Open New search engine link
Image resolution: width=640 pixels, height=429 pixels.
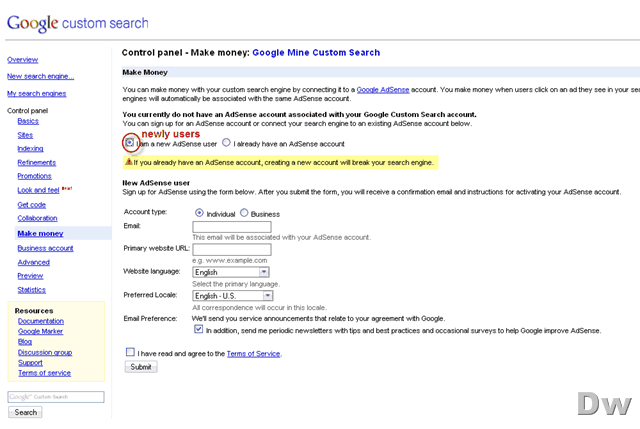point(40,76)
